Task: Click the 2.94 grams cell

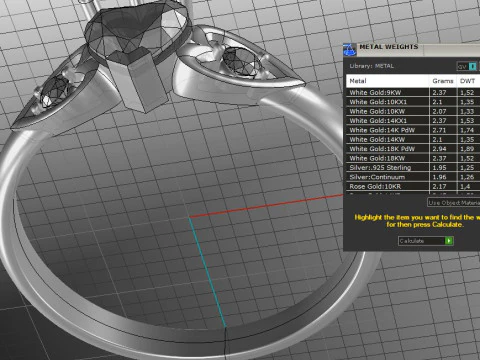Action: (443, 149)
